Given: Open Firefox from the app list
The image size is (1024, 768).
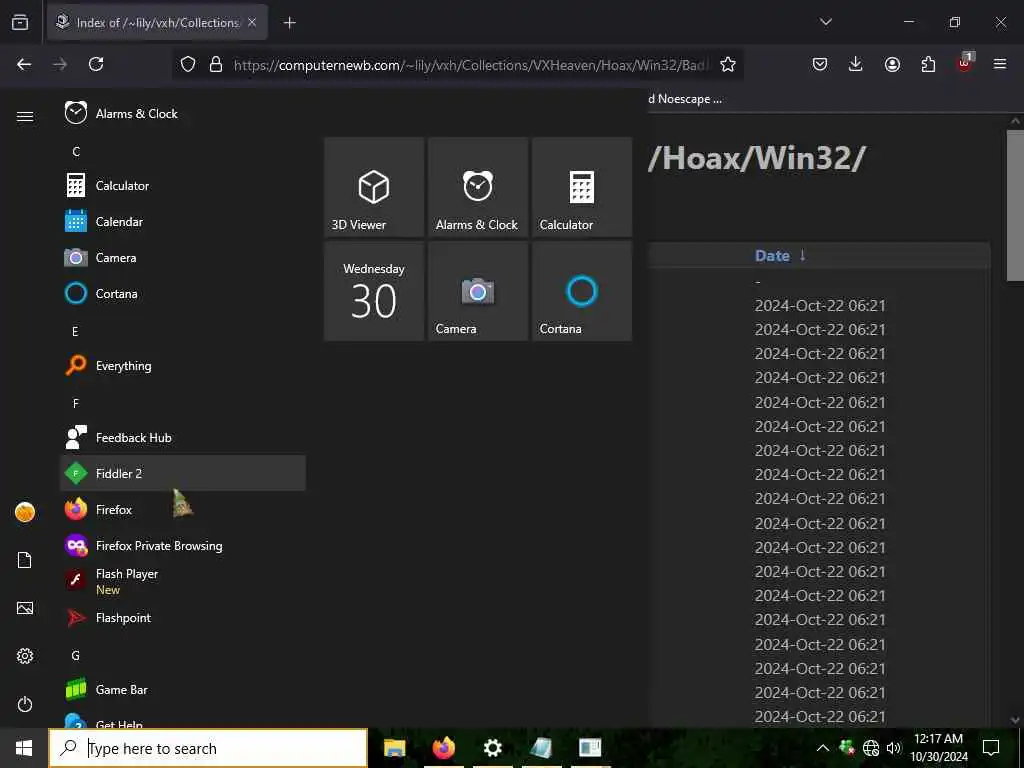Looking at the screenshot, I should 183,509.
